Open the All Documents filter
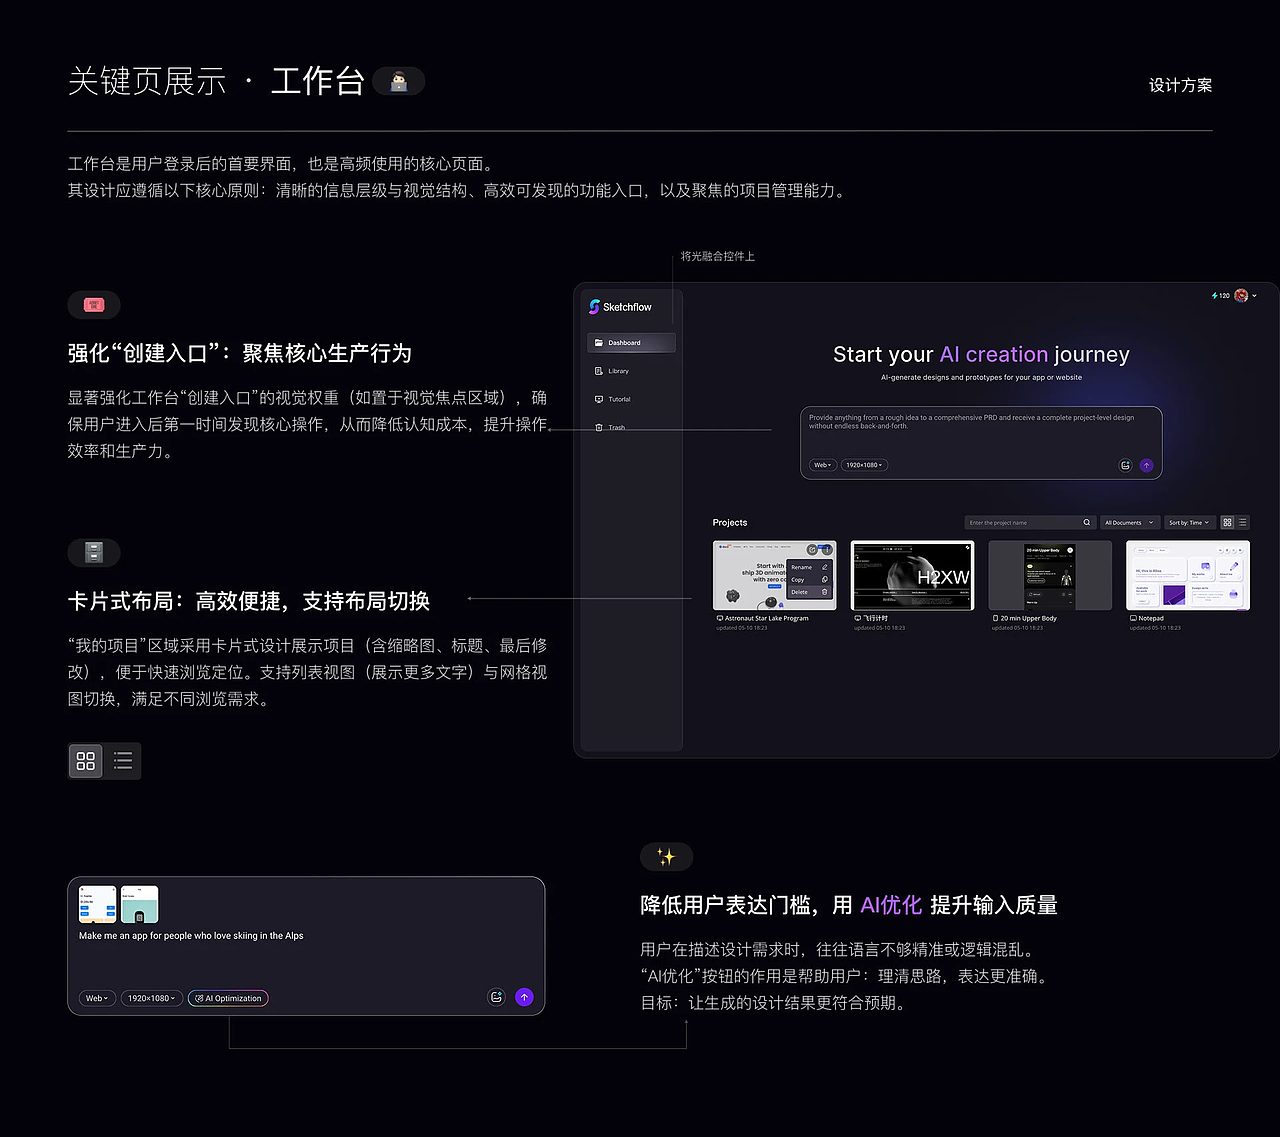The width and height of the screenshot is (1280, 1137). pos(1129,522)
